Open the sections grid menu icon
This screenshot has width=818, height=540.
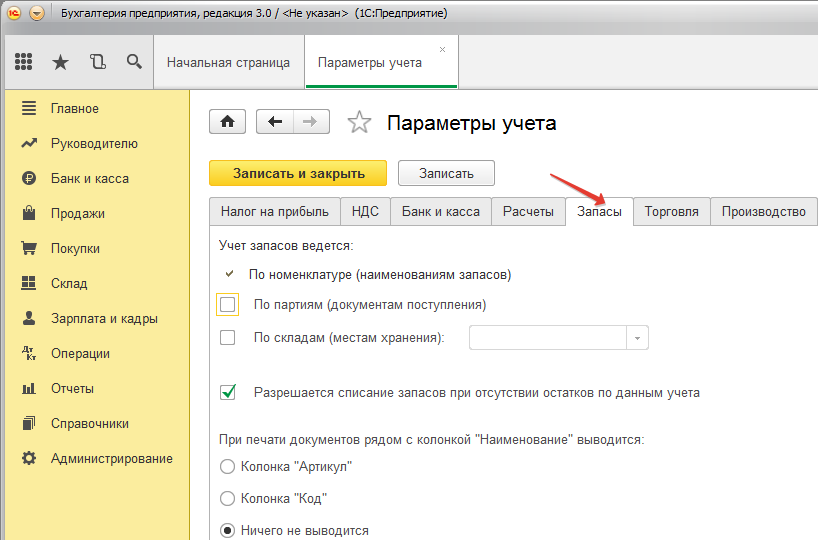(x=23, y=62)
